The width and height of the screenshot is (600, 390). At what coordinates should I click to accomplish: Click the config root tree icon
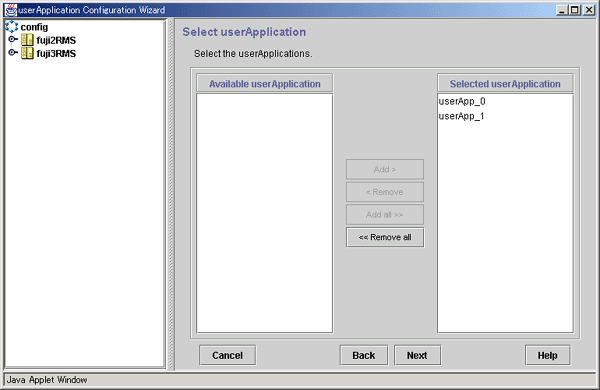pos(11,26)
